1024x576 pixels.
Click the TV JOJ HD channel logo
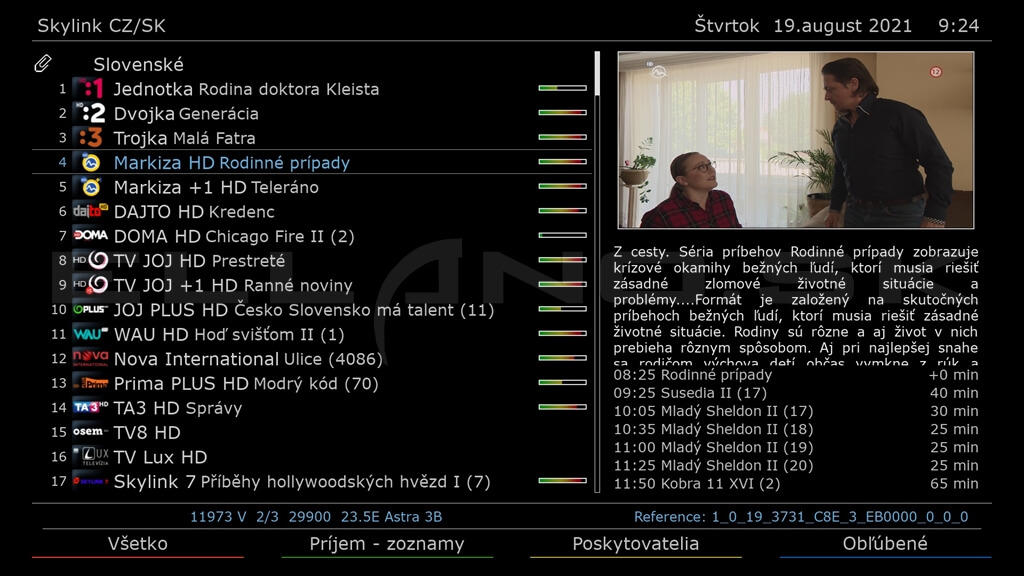point(90,261)
